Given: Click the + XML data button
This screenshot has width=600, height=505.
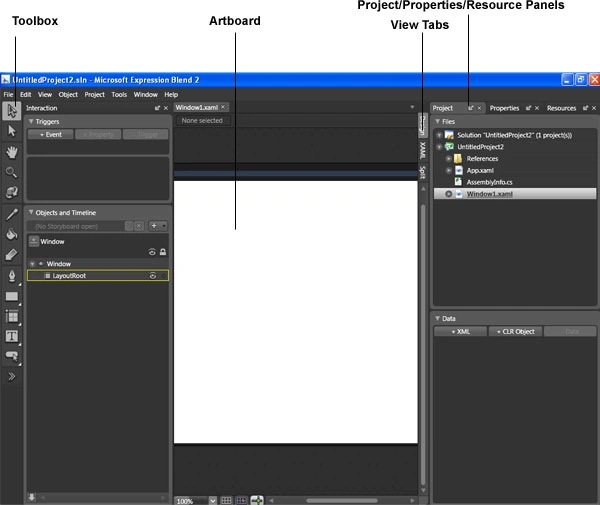Looking at the screenshot, I should pyautogui.click(x=460, y=332).
